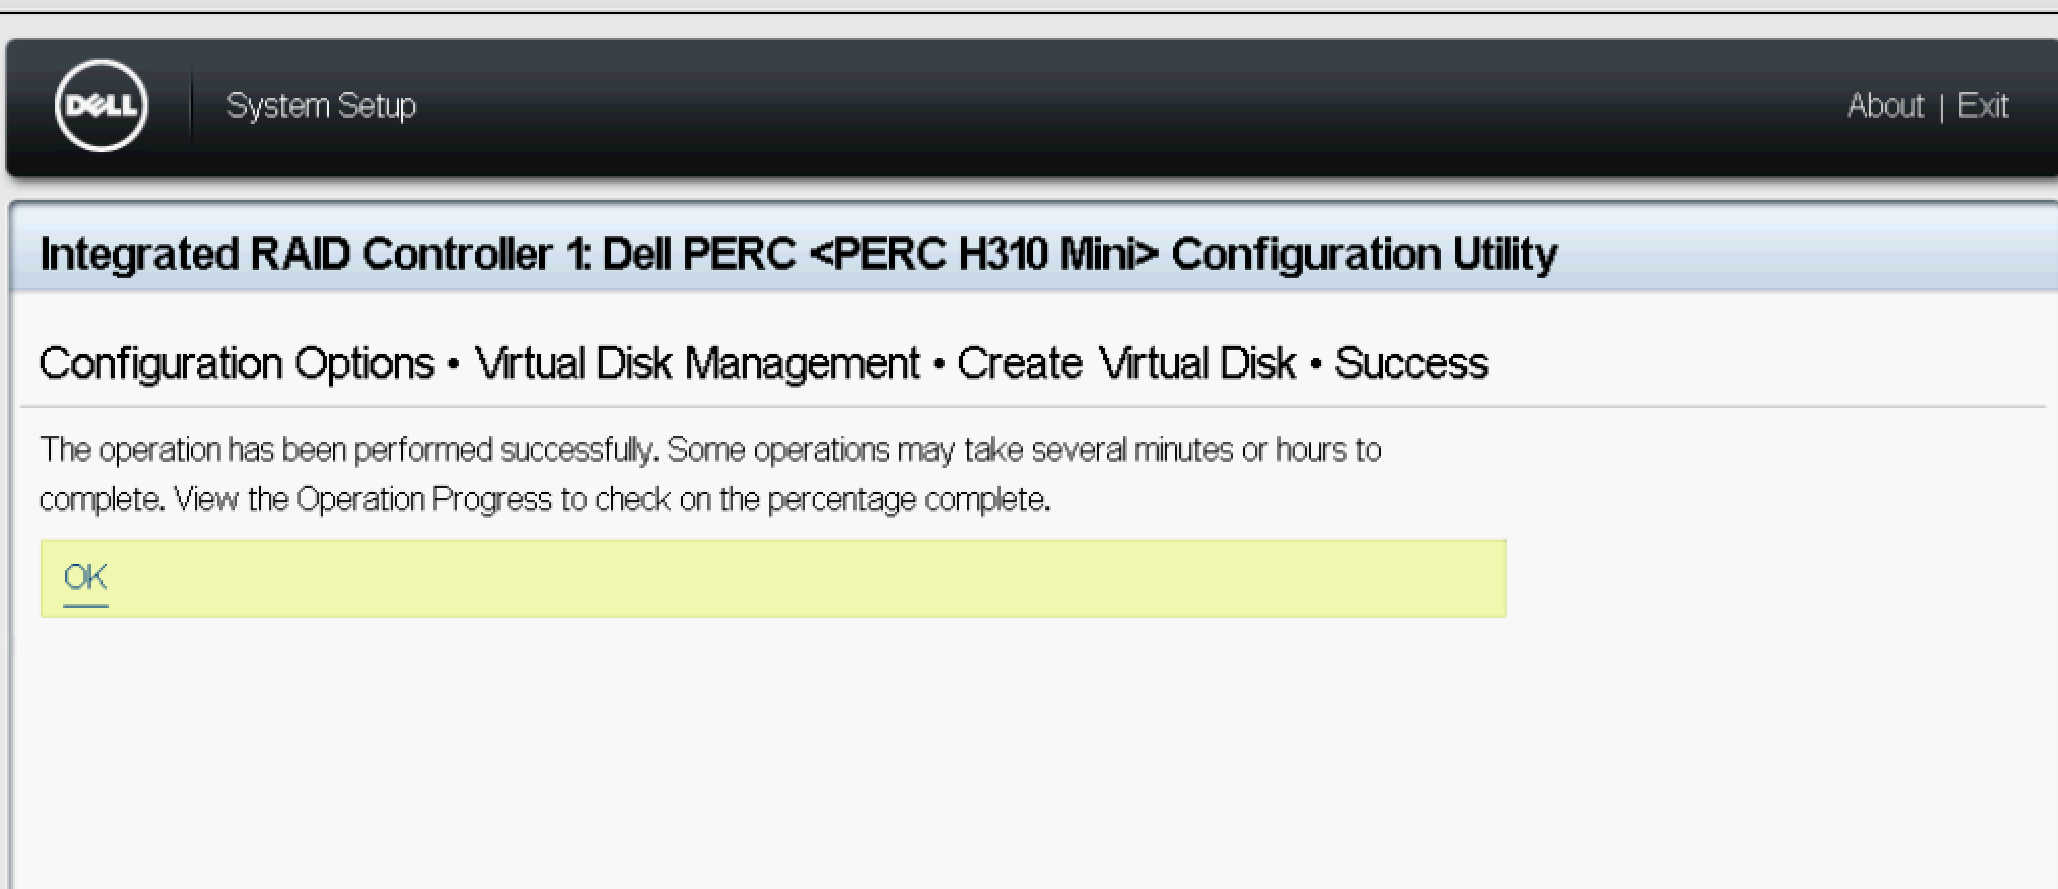Exit the System Setup utility

click(1982, 106)
